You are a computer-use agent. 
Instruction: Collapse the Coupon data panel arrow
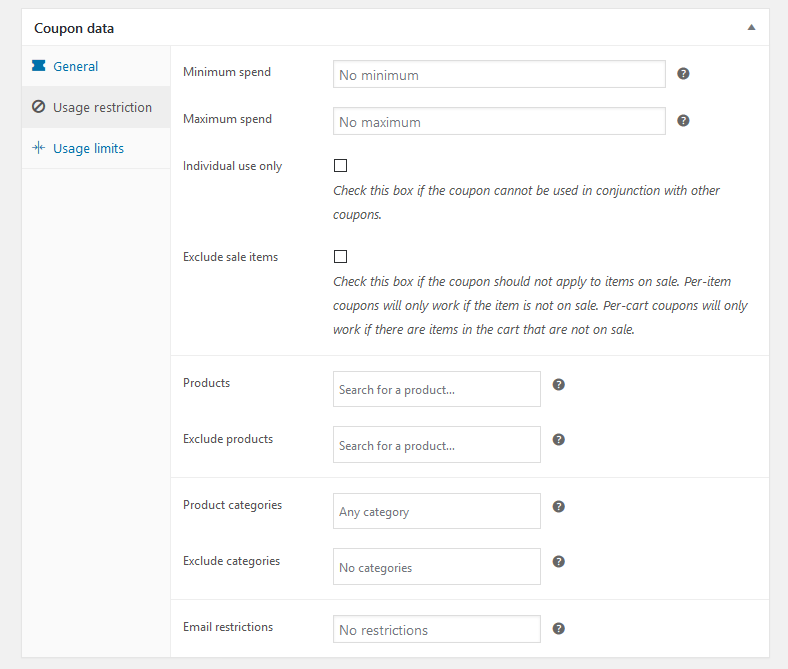[751, 27]
